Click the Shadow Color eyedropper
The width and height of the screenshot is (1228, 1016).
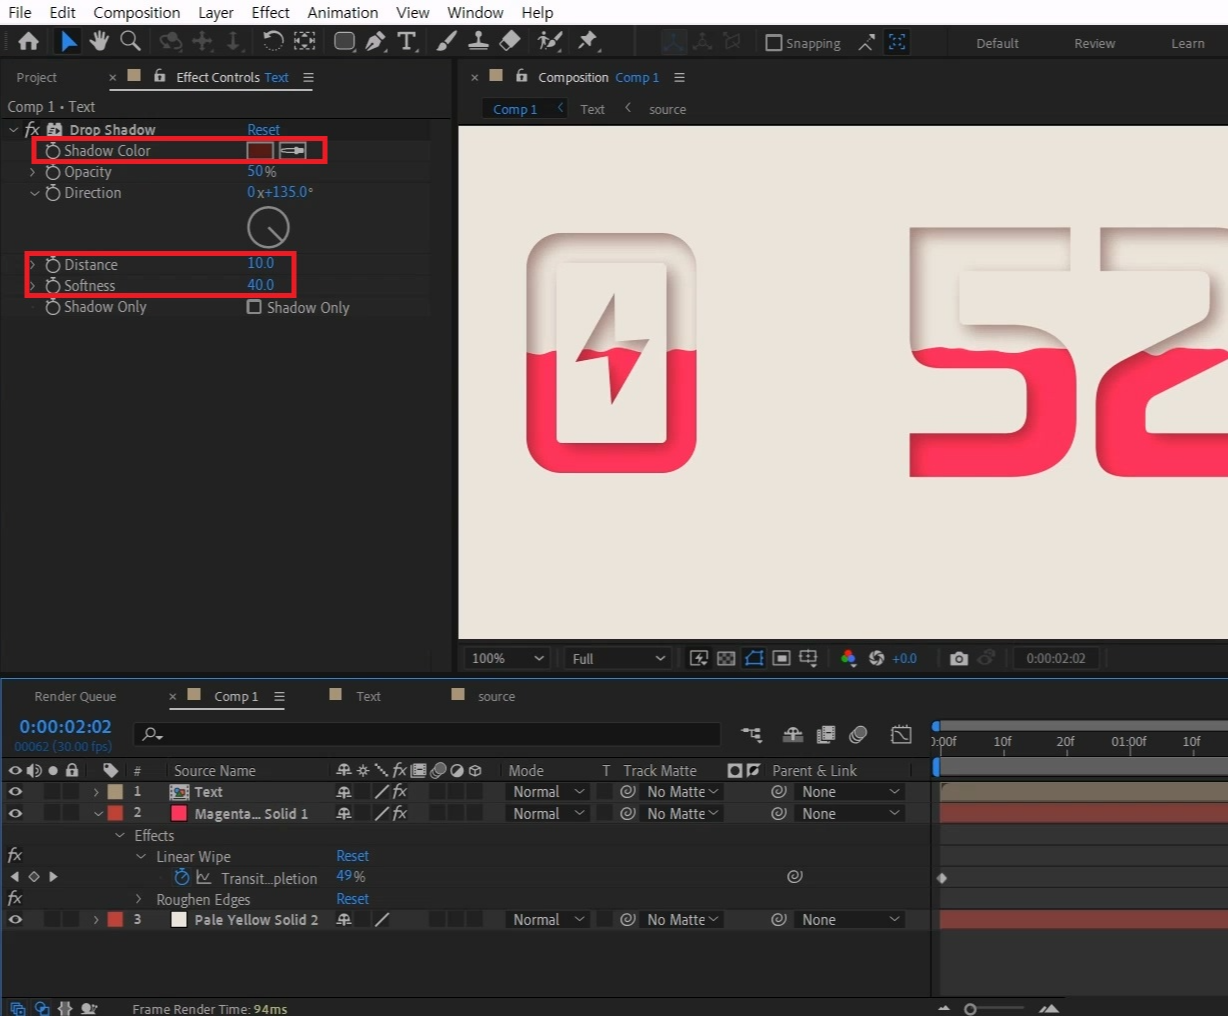click(292, 150)
